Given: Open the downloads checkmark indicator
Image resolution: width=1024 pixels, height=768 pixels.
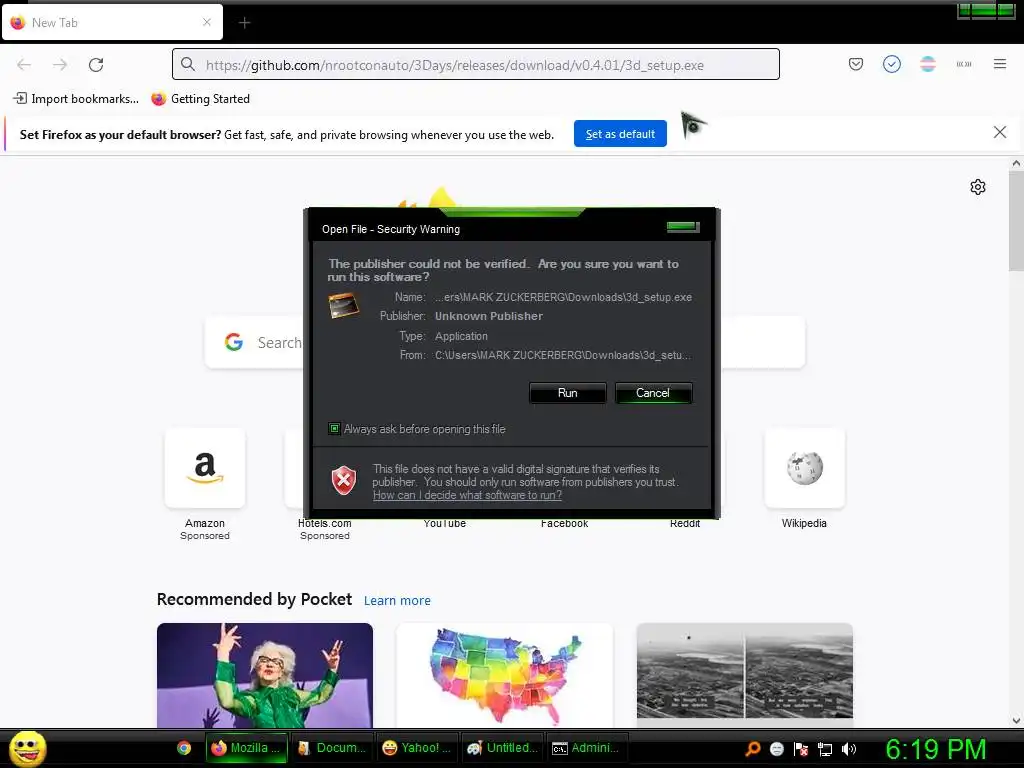Looking at the screenshot, I should (x=891, y=64).
